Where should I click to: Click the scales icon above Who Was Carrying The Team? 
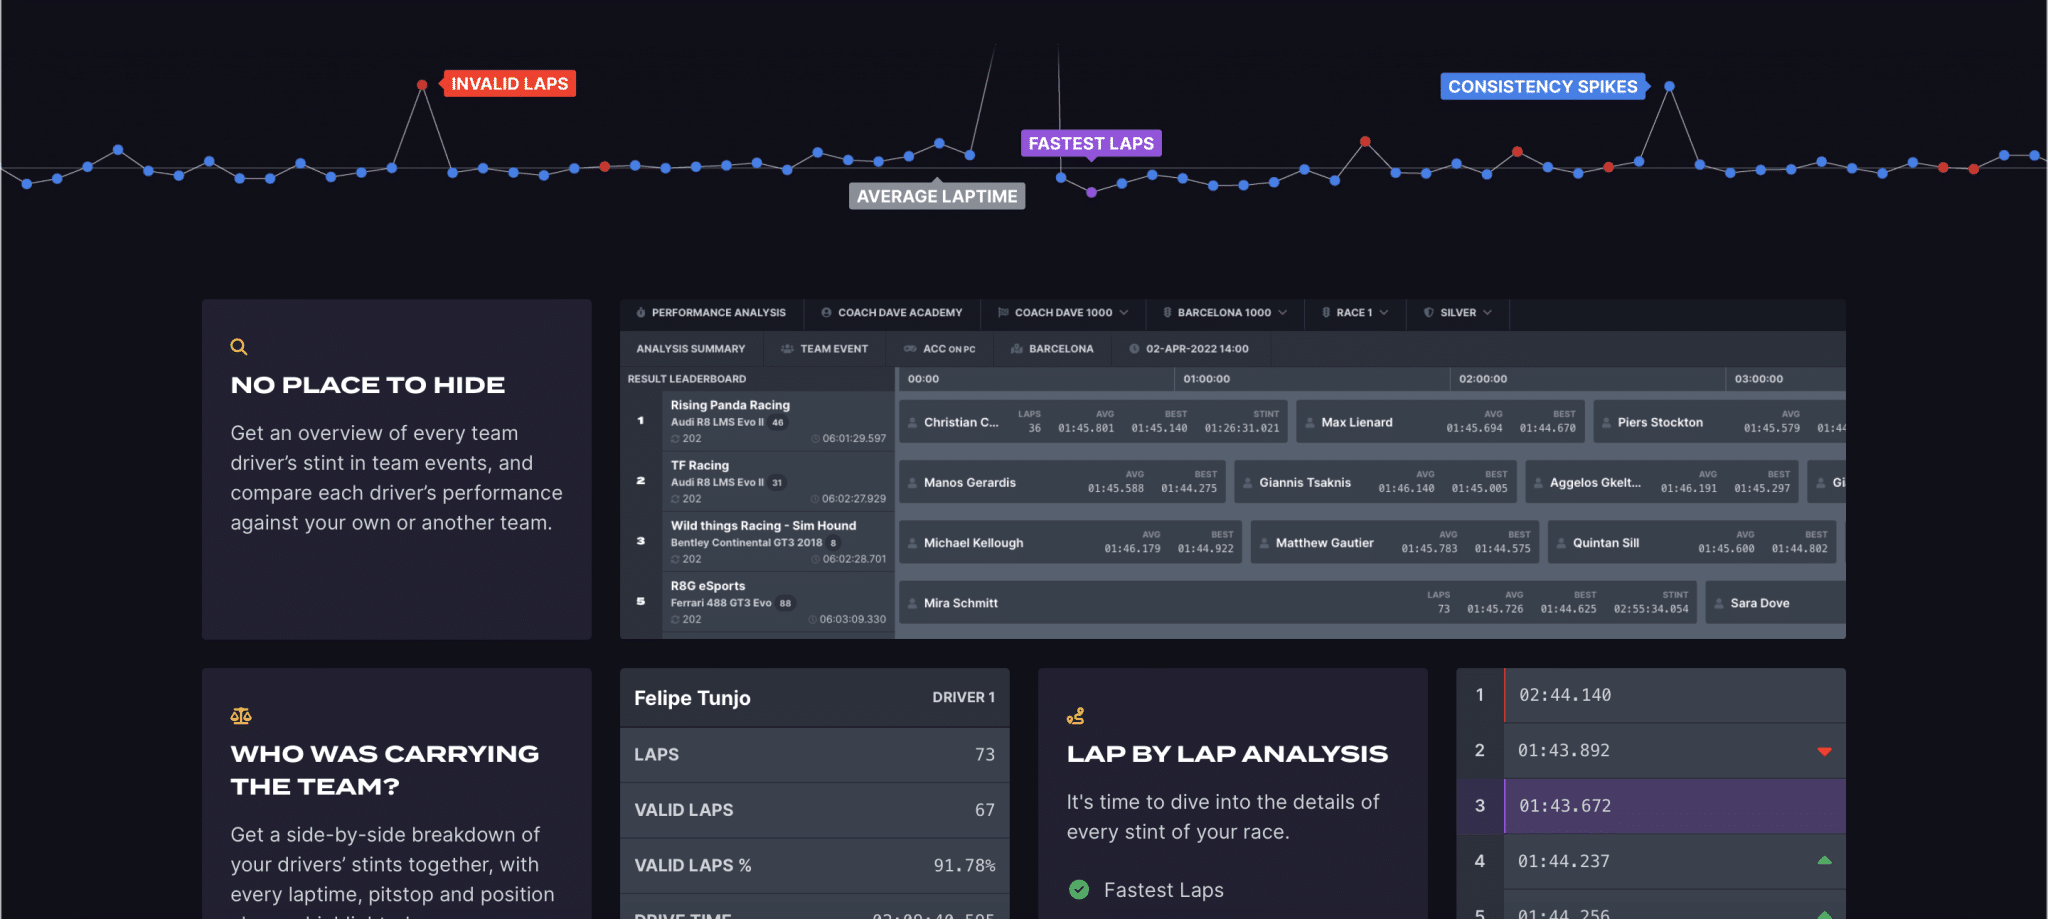pyautogui.click(x=241, y=715)
